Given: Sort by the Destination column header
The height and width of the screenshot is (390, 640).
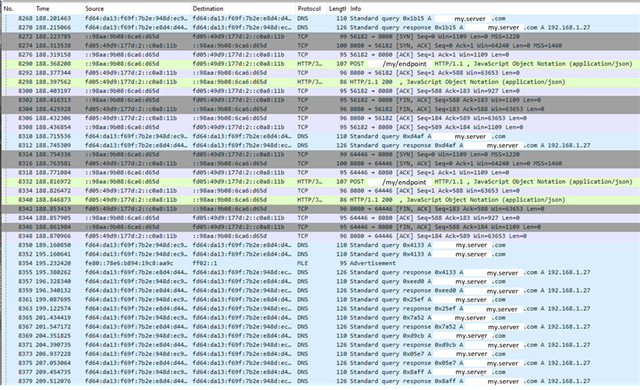Looking at the screenshot, I should [243, 9].
